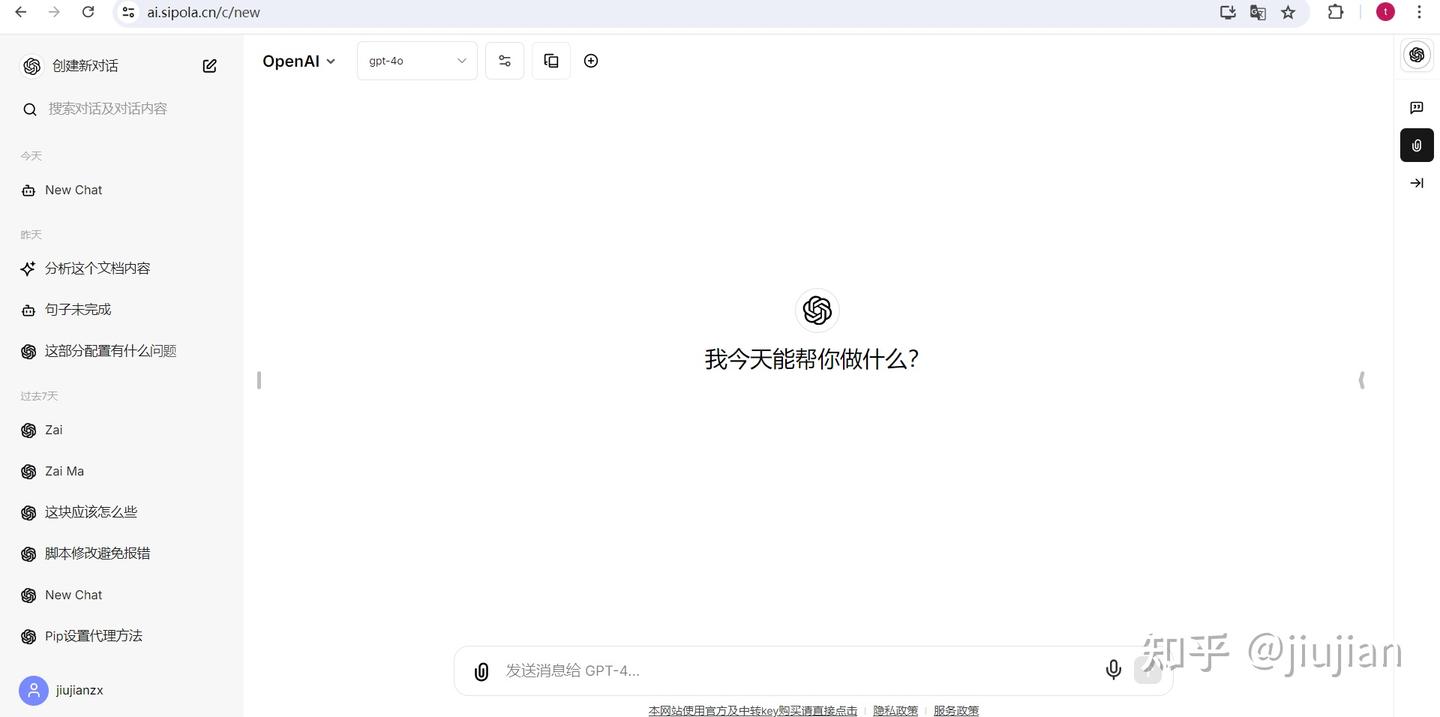Click the send message button
This screenshot has width=1440, height=717.
pyautogui.click(x=1147, y=670)
